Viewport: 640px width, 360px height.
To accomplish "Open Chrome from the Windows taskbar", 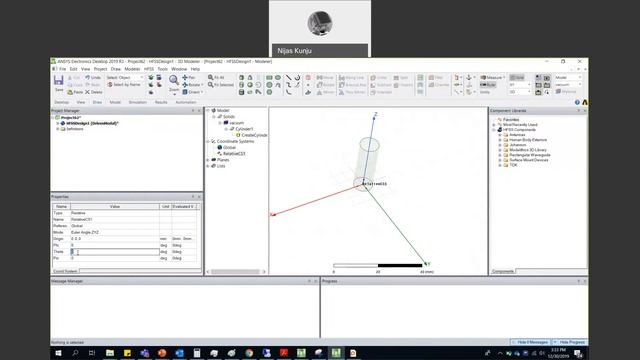I will (249, 353).
